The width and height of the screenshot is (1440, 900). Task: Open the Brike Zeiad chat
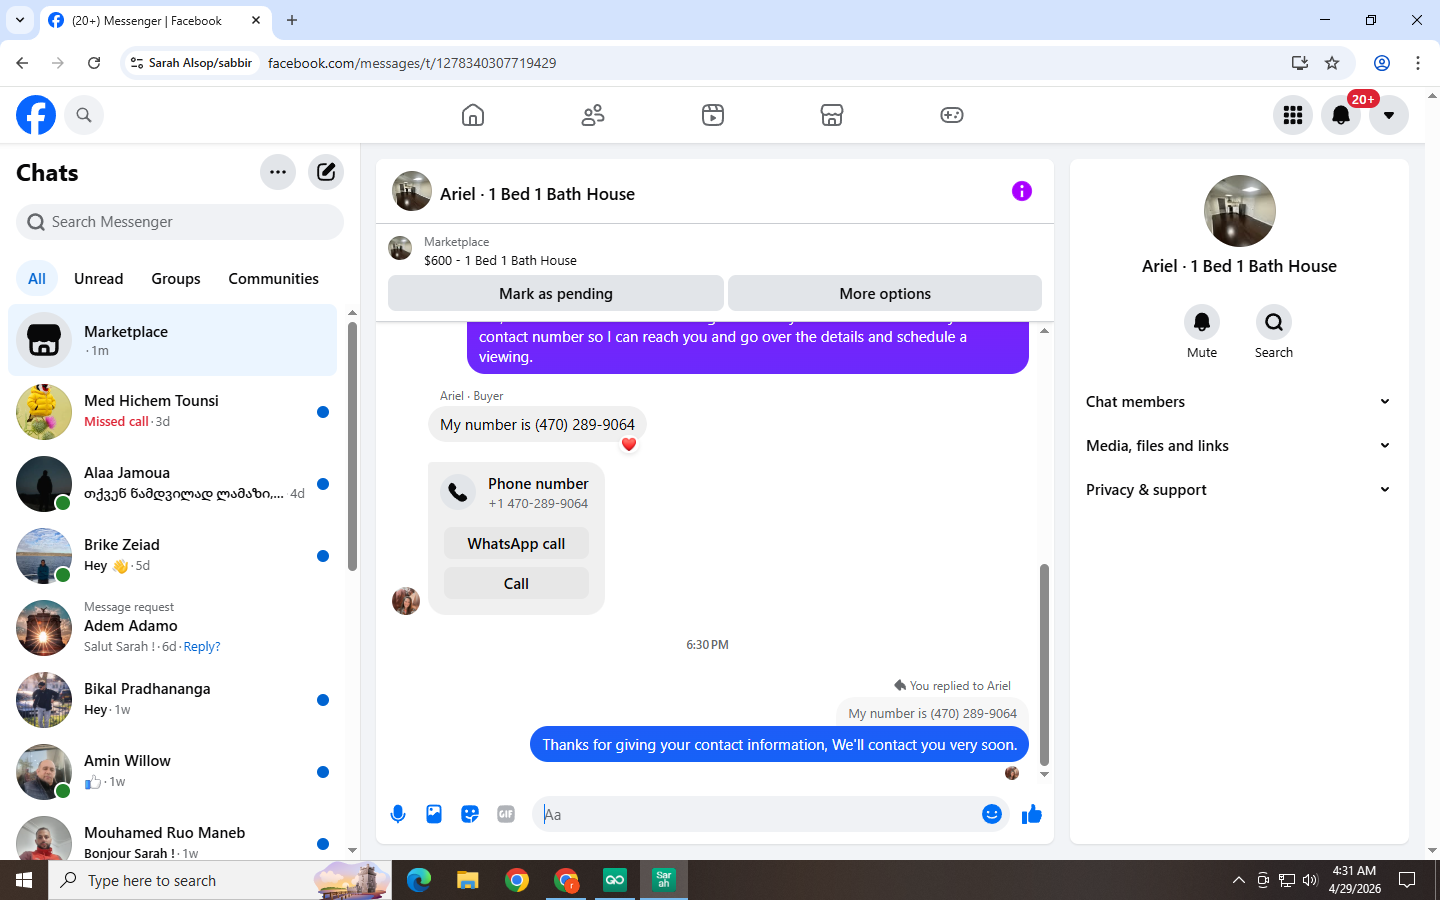172,556
